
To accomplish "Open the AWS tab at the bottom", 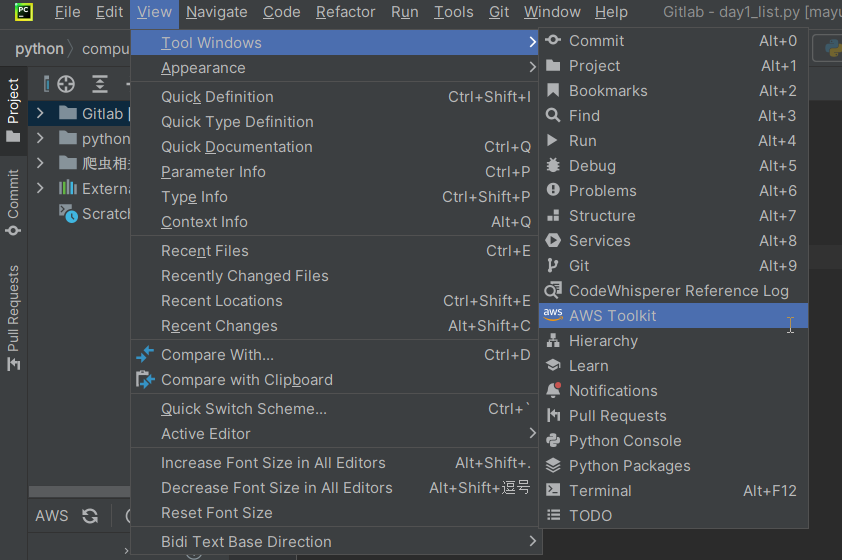I will (52, 516).
